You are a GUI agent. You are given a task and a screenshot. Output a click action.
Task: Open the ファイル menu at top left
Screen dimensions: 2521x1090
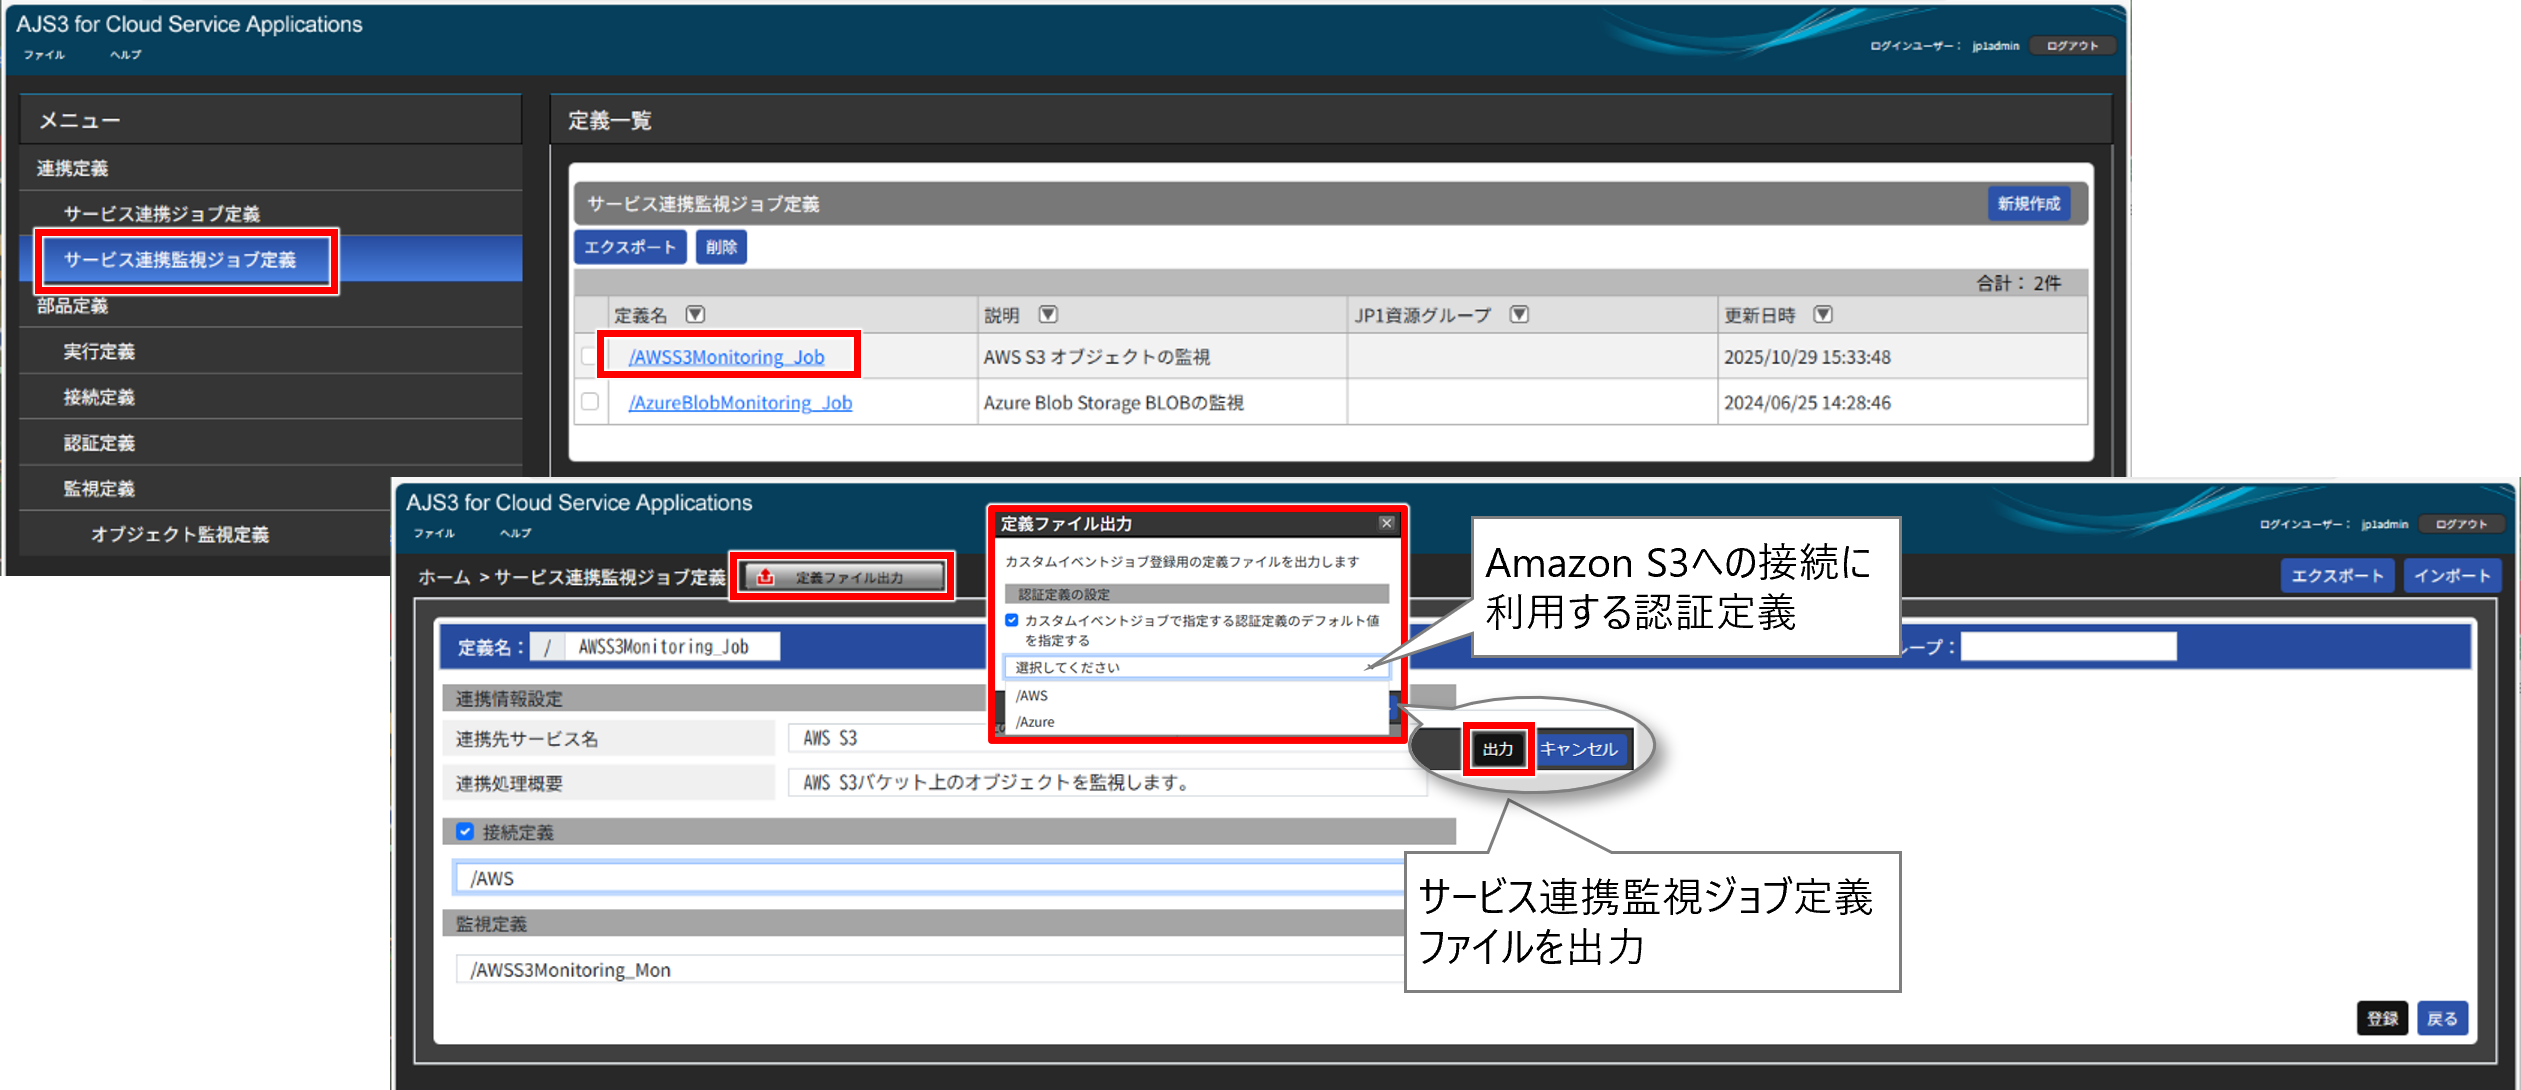[x=44, y=55]
